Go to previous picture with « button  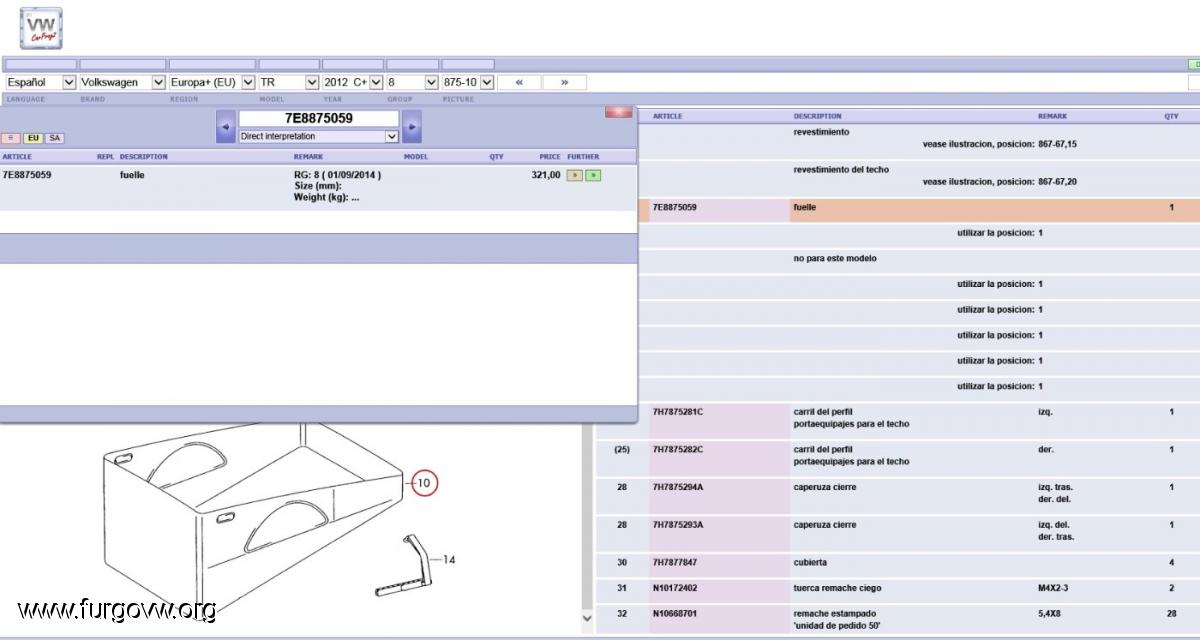click(519, 82)
